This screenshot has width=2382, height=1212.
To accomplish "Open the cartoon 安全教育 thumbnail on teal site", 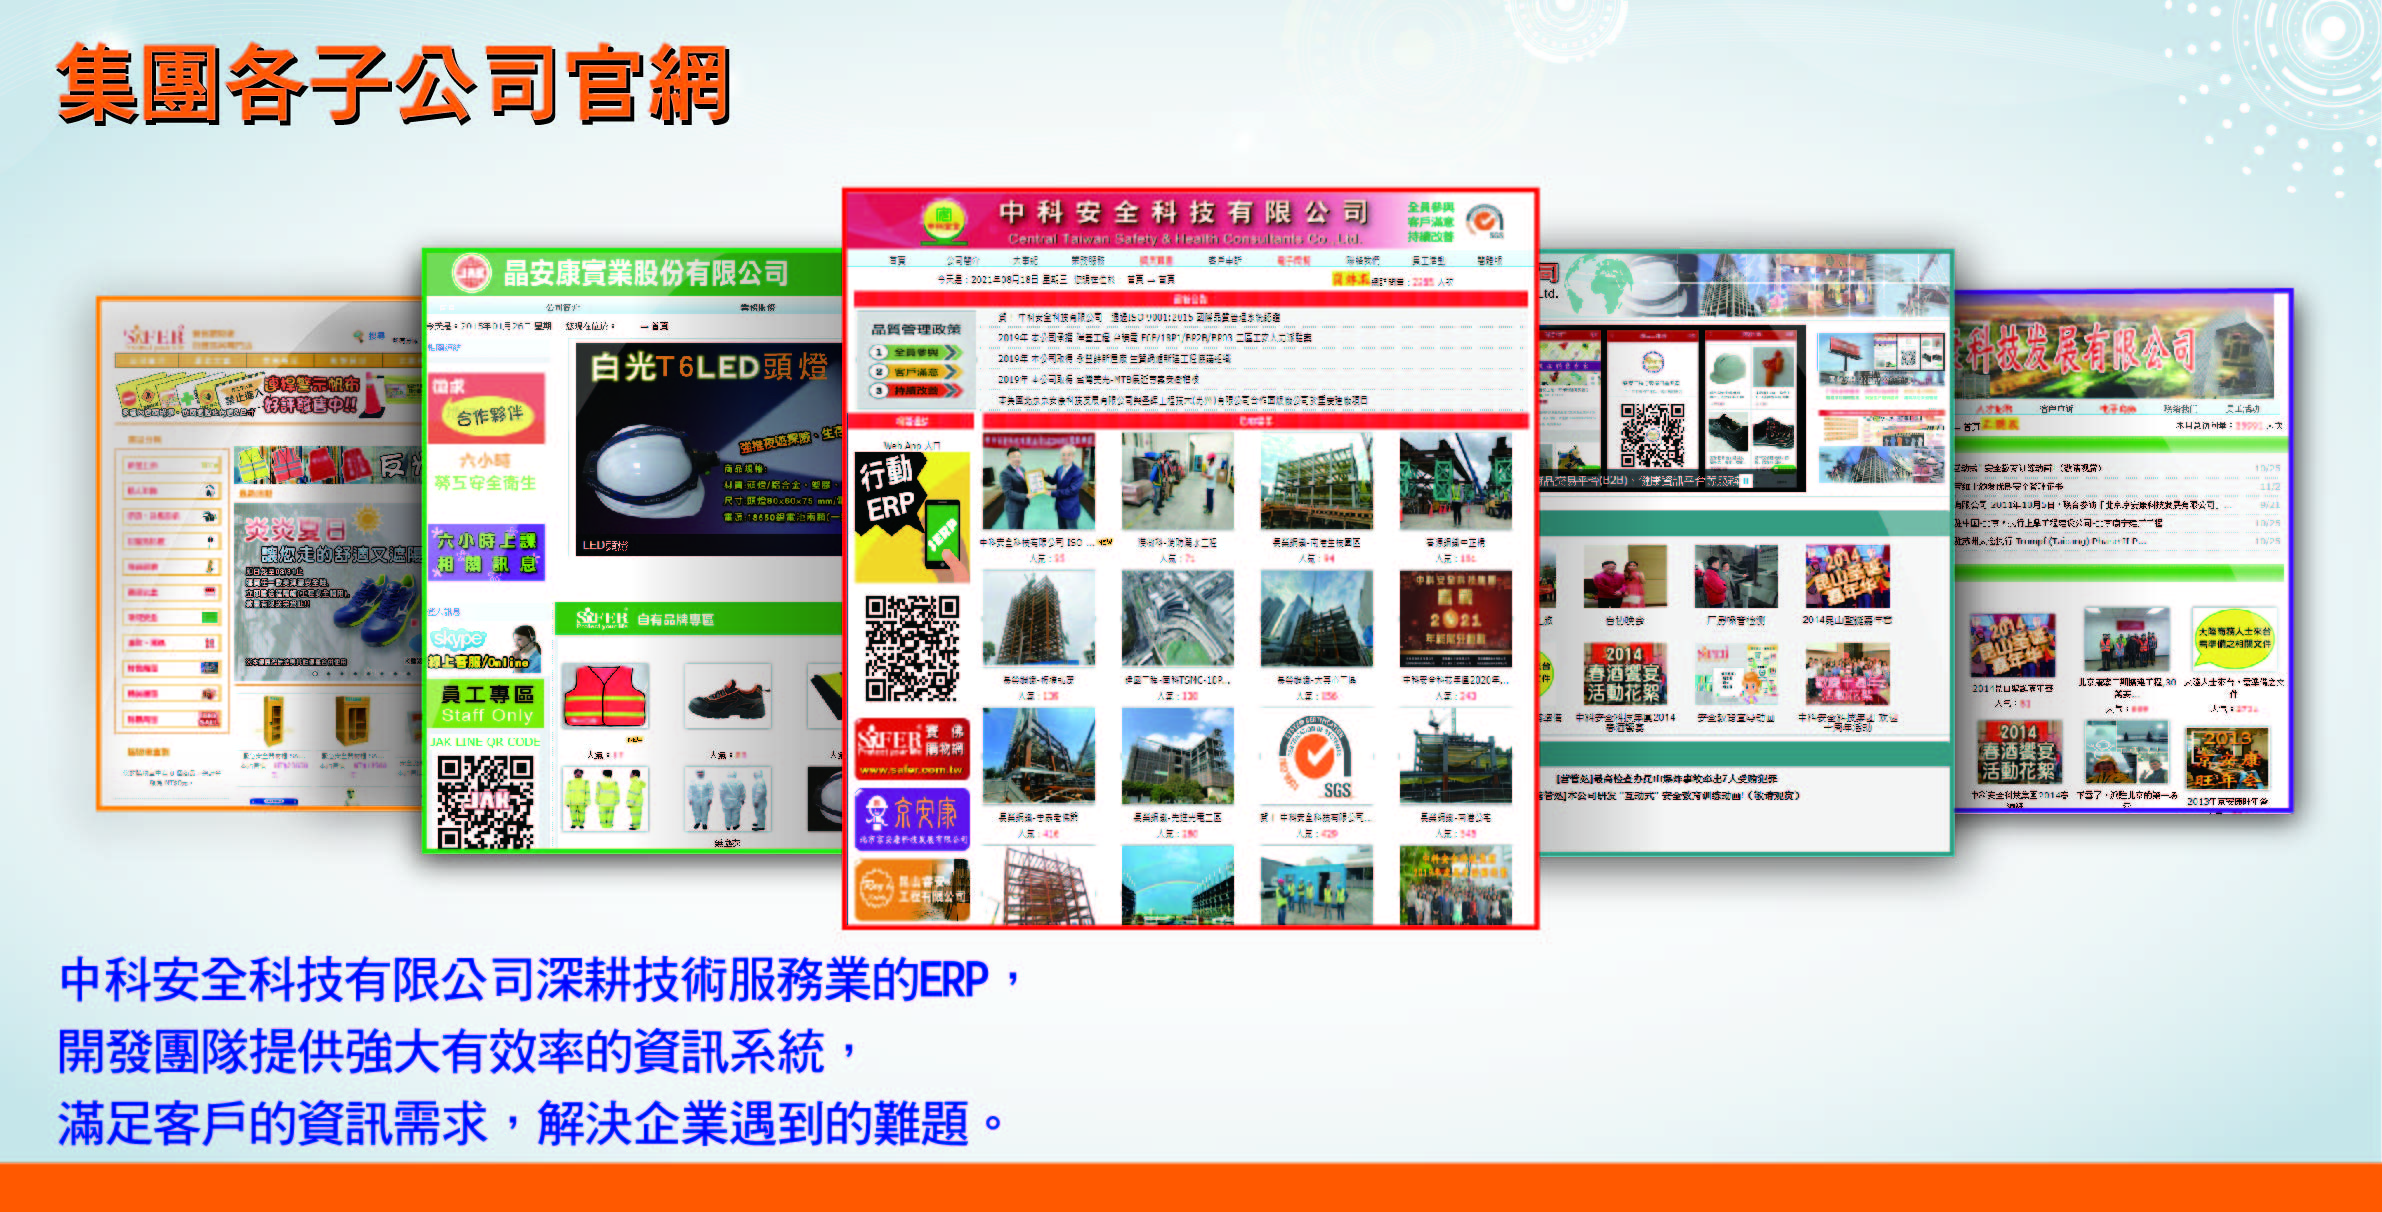I will click(x=1736, y=674).
